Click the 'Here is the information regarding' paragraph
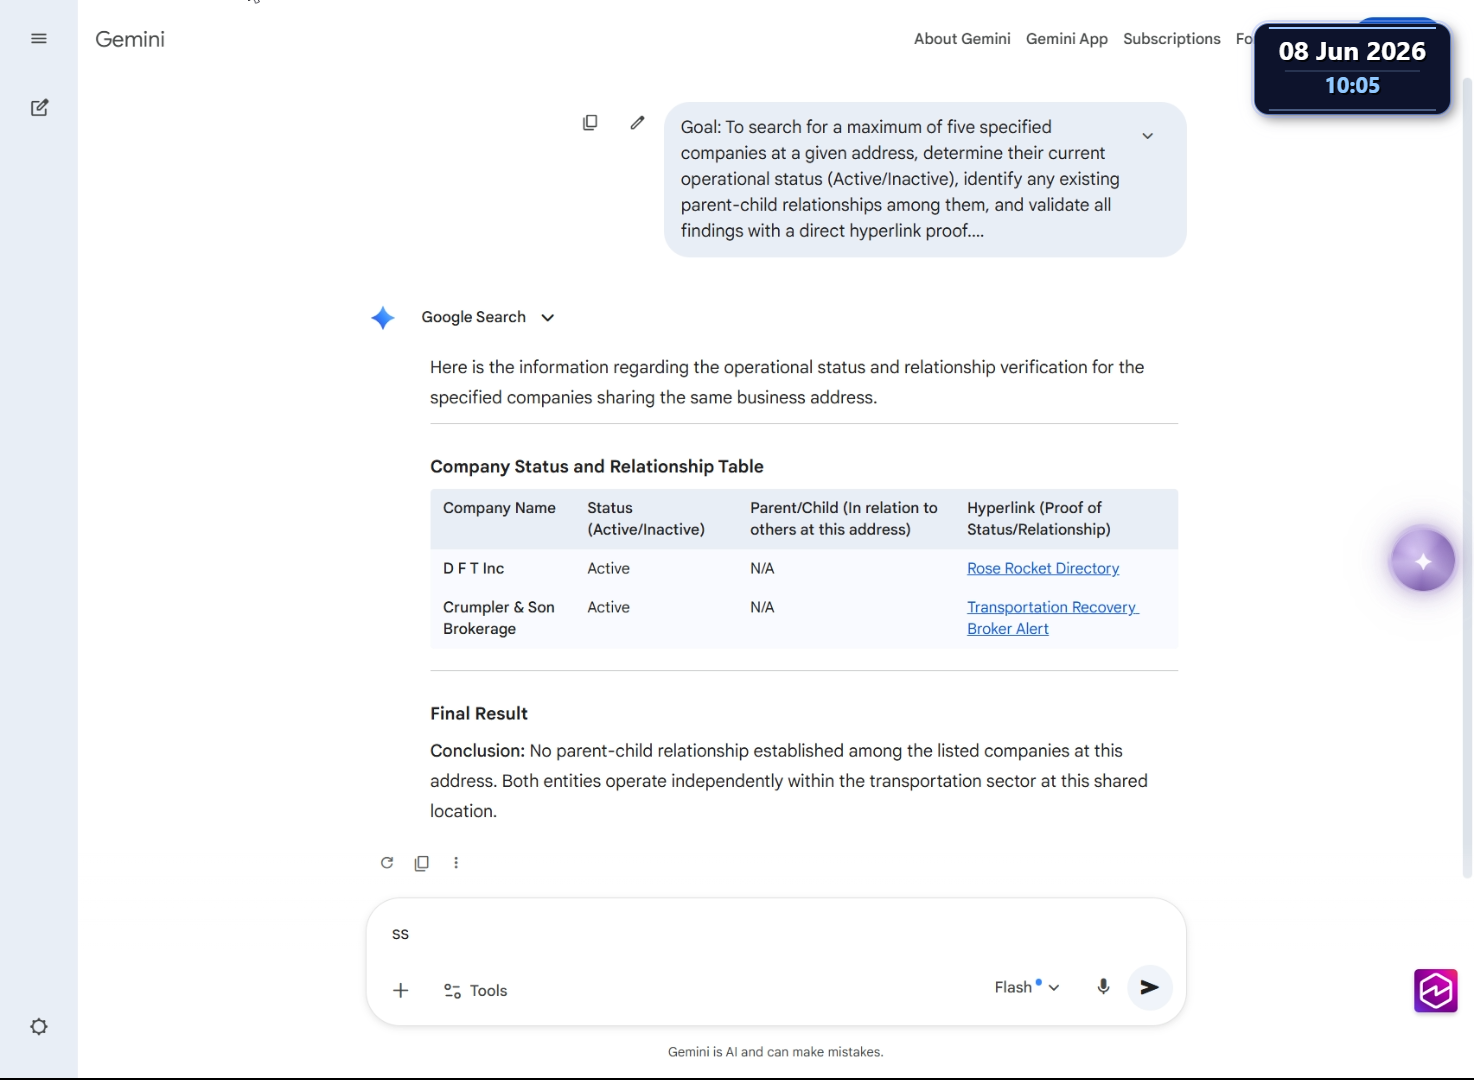1474x1080 pixels. (x=787, y=382)
